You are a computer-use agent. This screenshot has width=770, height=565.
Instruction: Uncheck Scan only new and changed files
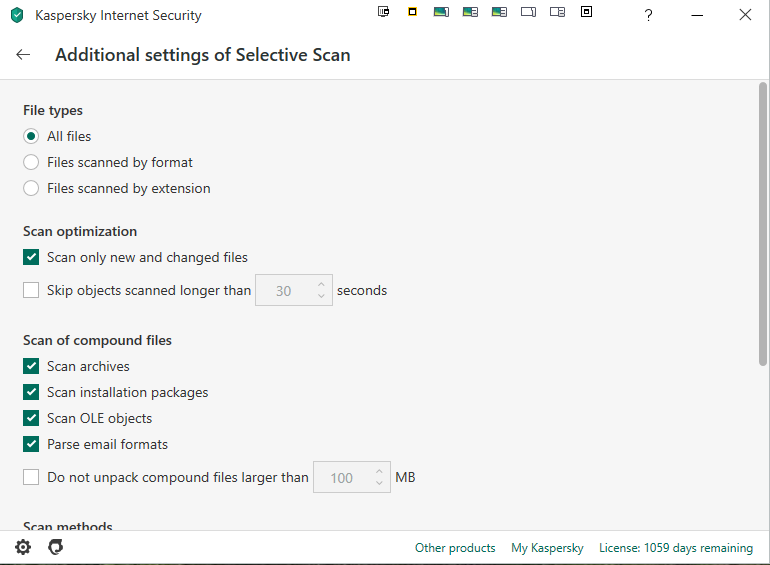coord(32,257)
